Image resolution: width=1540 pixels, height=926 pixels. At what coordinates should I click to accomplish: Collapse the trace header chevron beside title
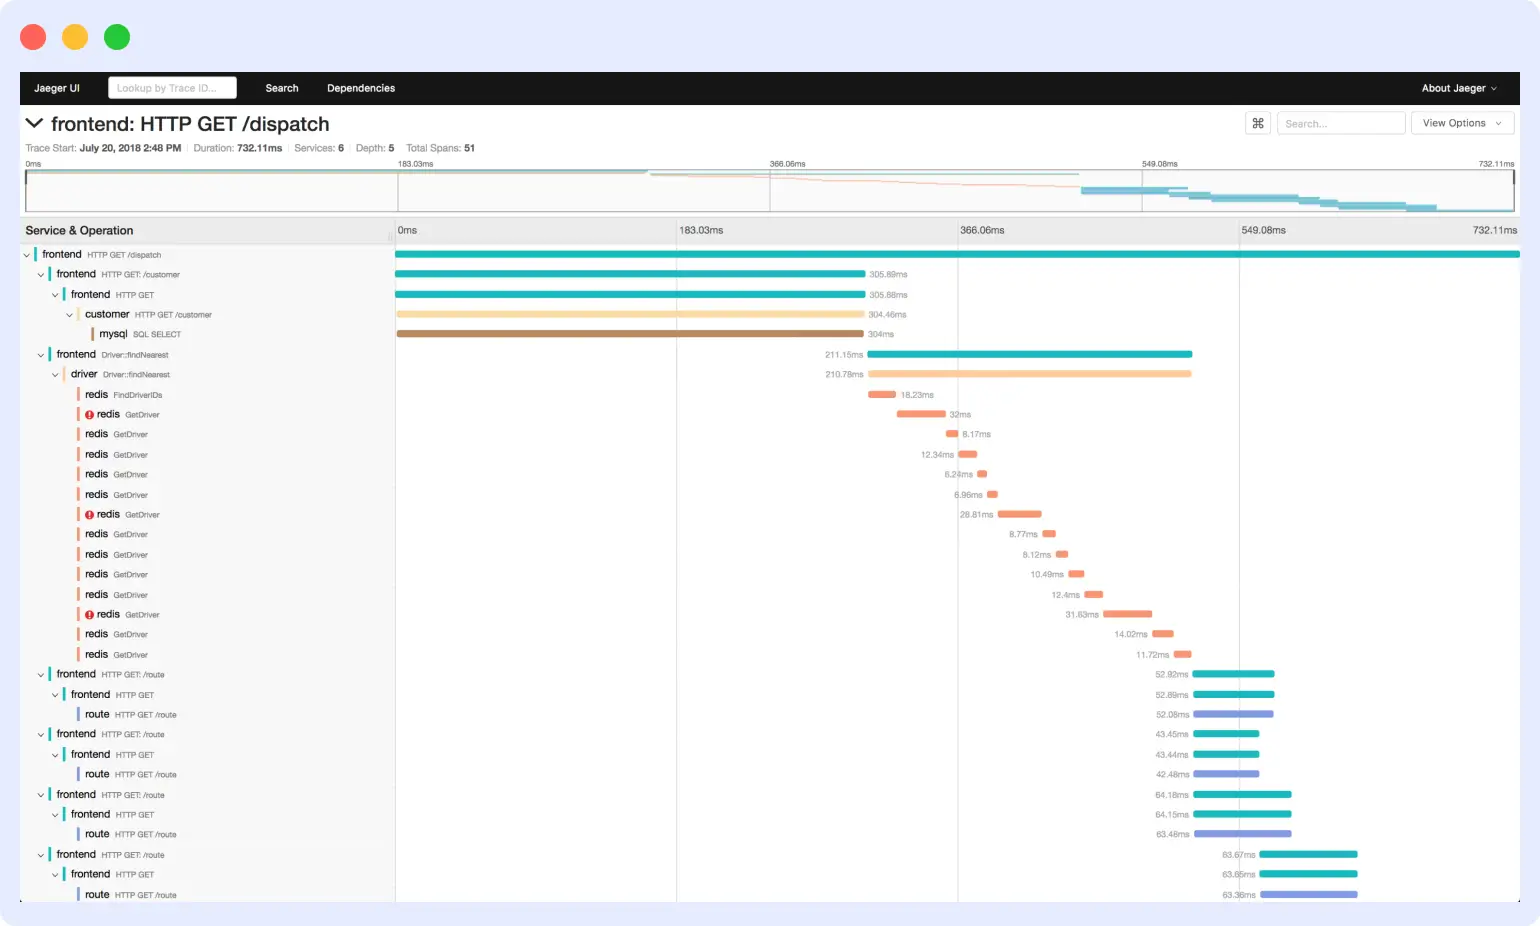point(34,123)
